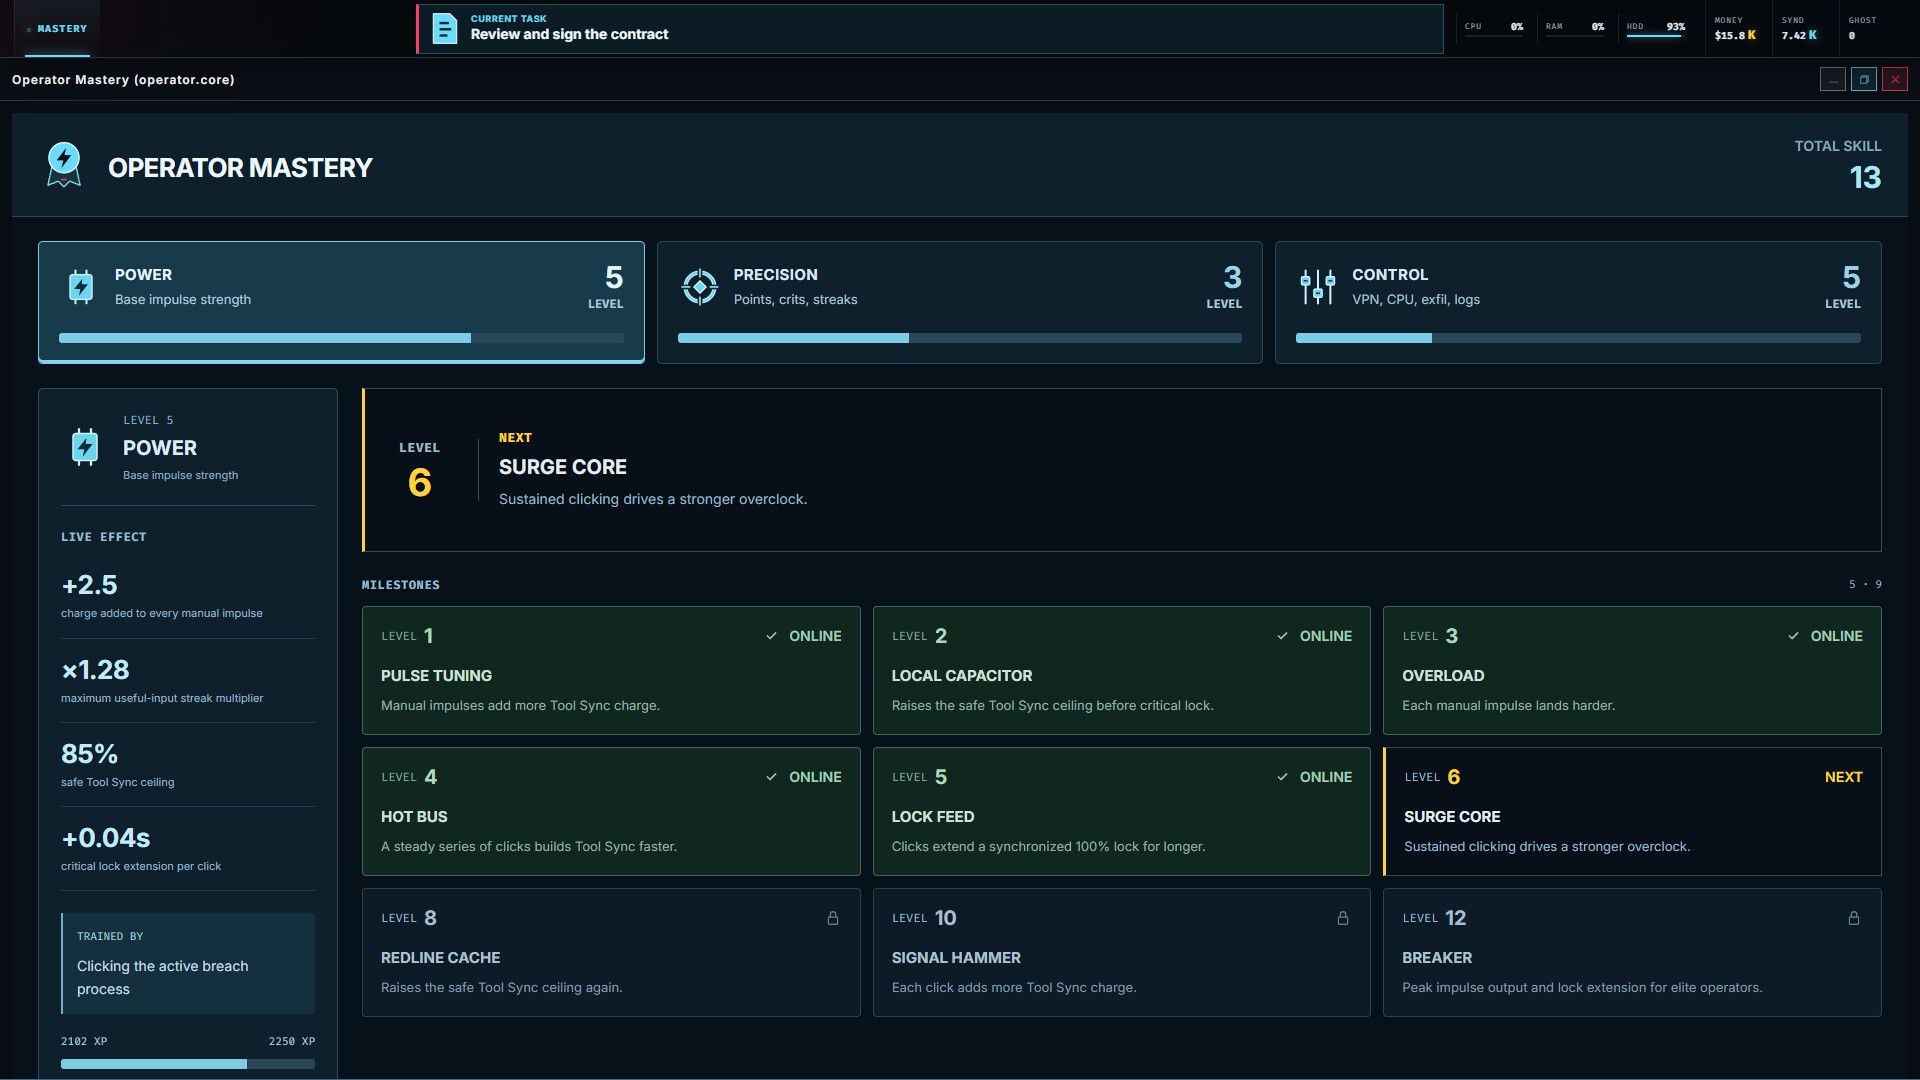Select the Power skill tab
This screenshot has height=1080, width=1920.
341,302
